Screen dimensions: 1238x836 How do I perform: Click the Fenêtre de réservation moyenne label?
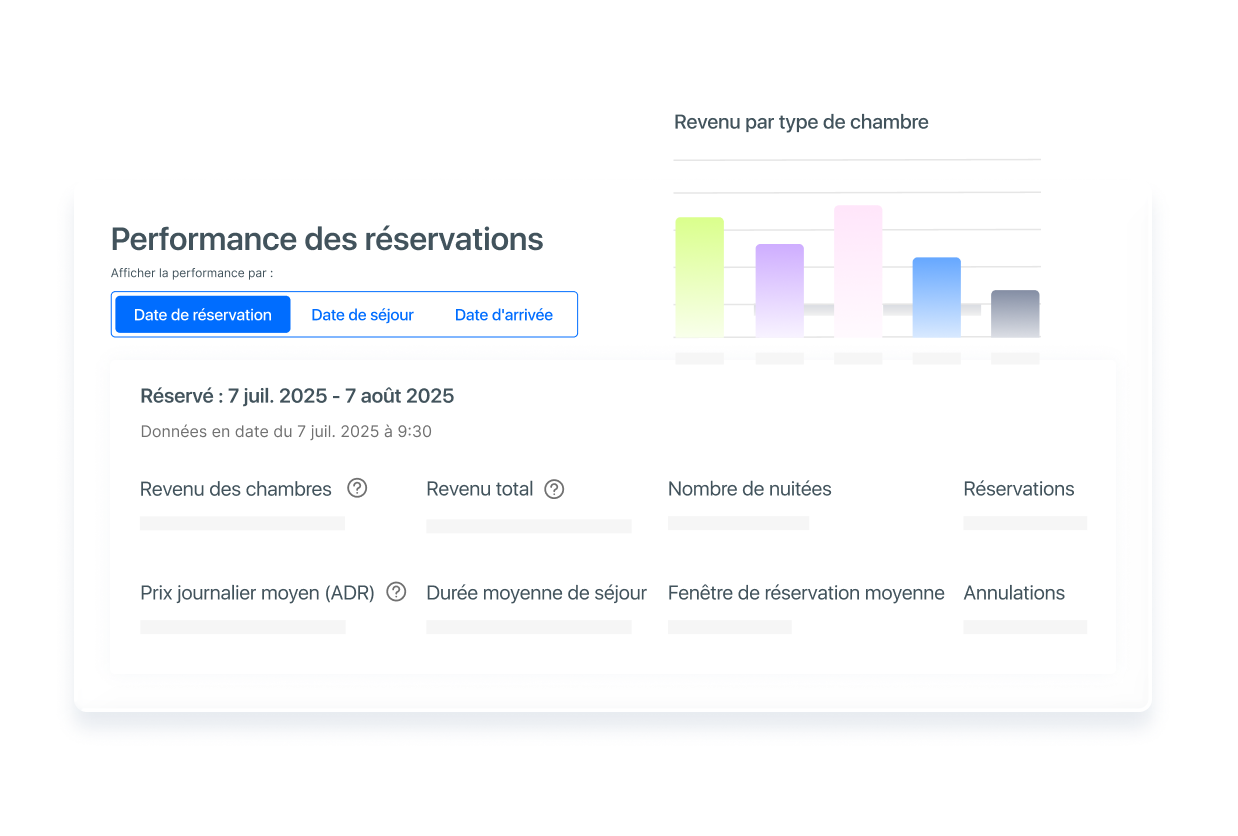point(806,593)
